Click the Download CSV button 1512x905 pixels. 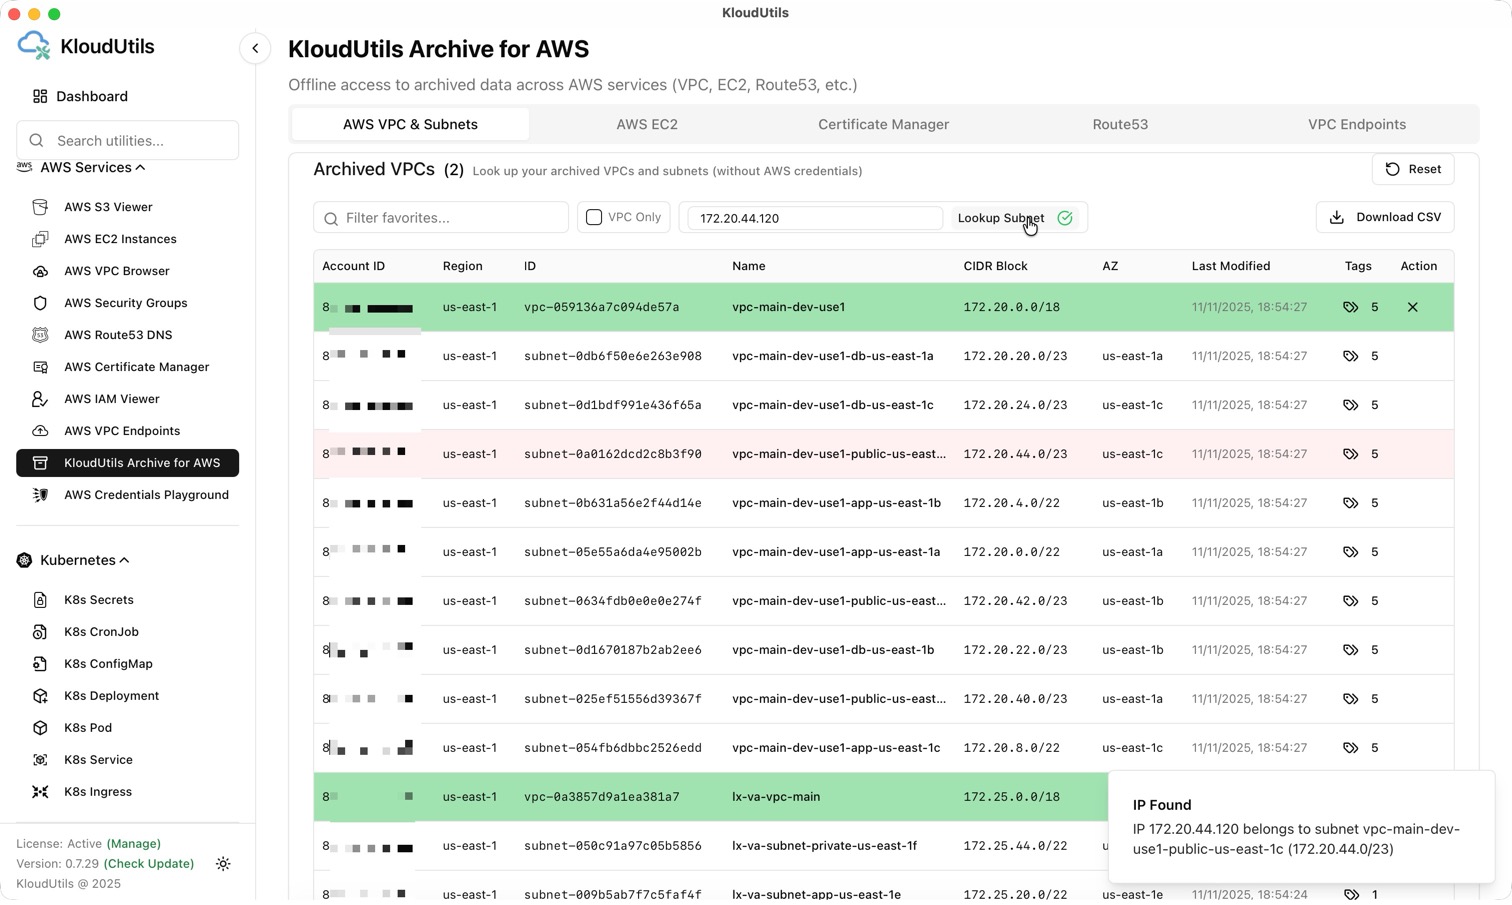pos(1384,217)
